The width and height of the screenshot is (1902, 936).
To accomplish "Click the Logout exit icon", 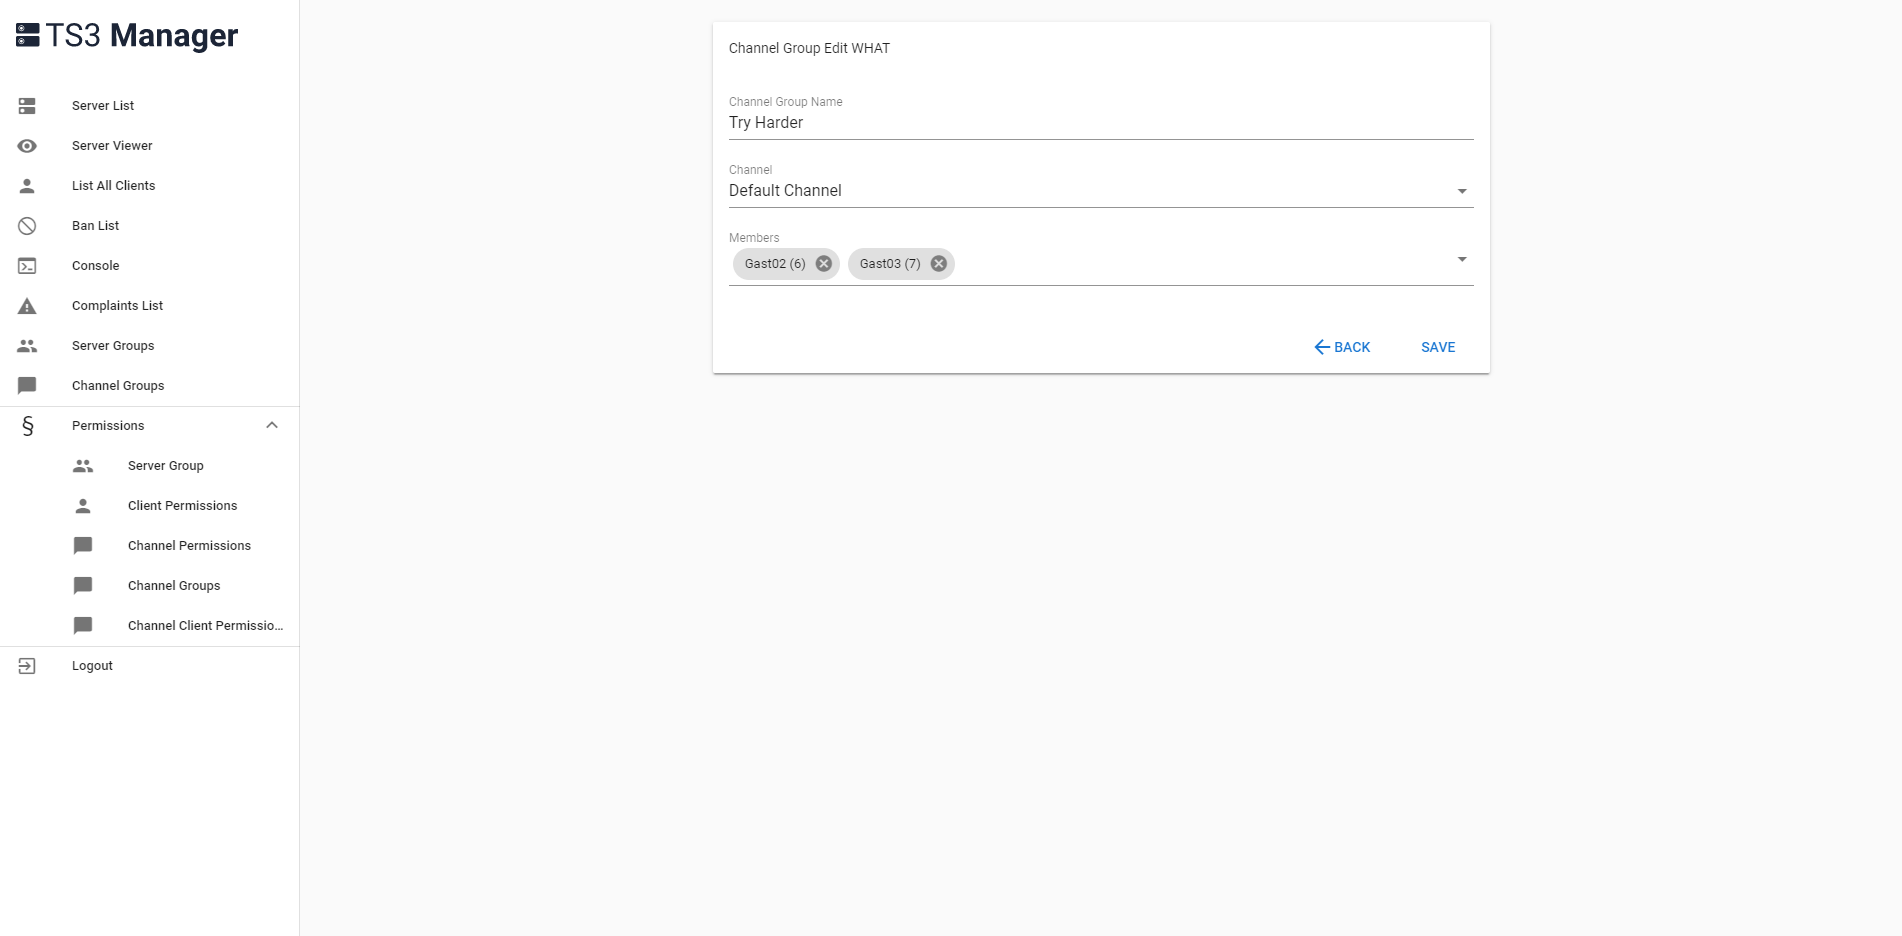I will (27, 666).
